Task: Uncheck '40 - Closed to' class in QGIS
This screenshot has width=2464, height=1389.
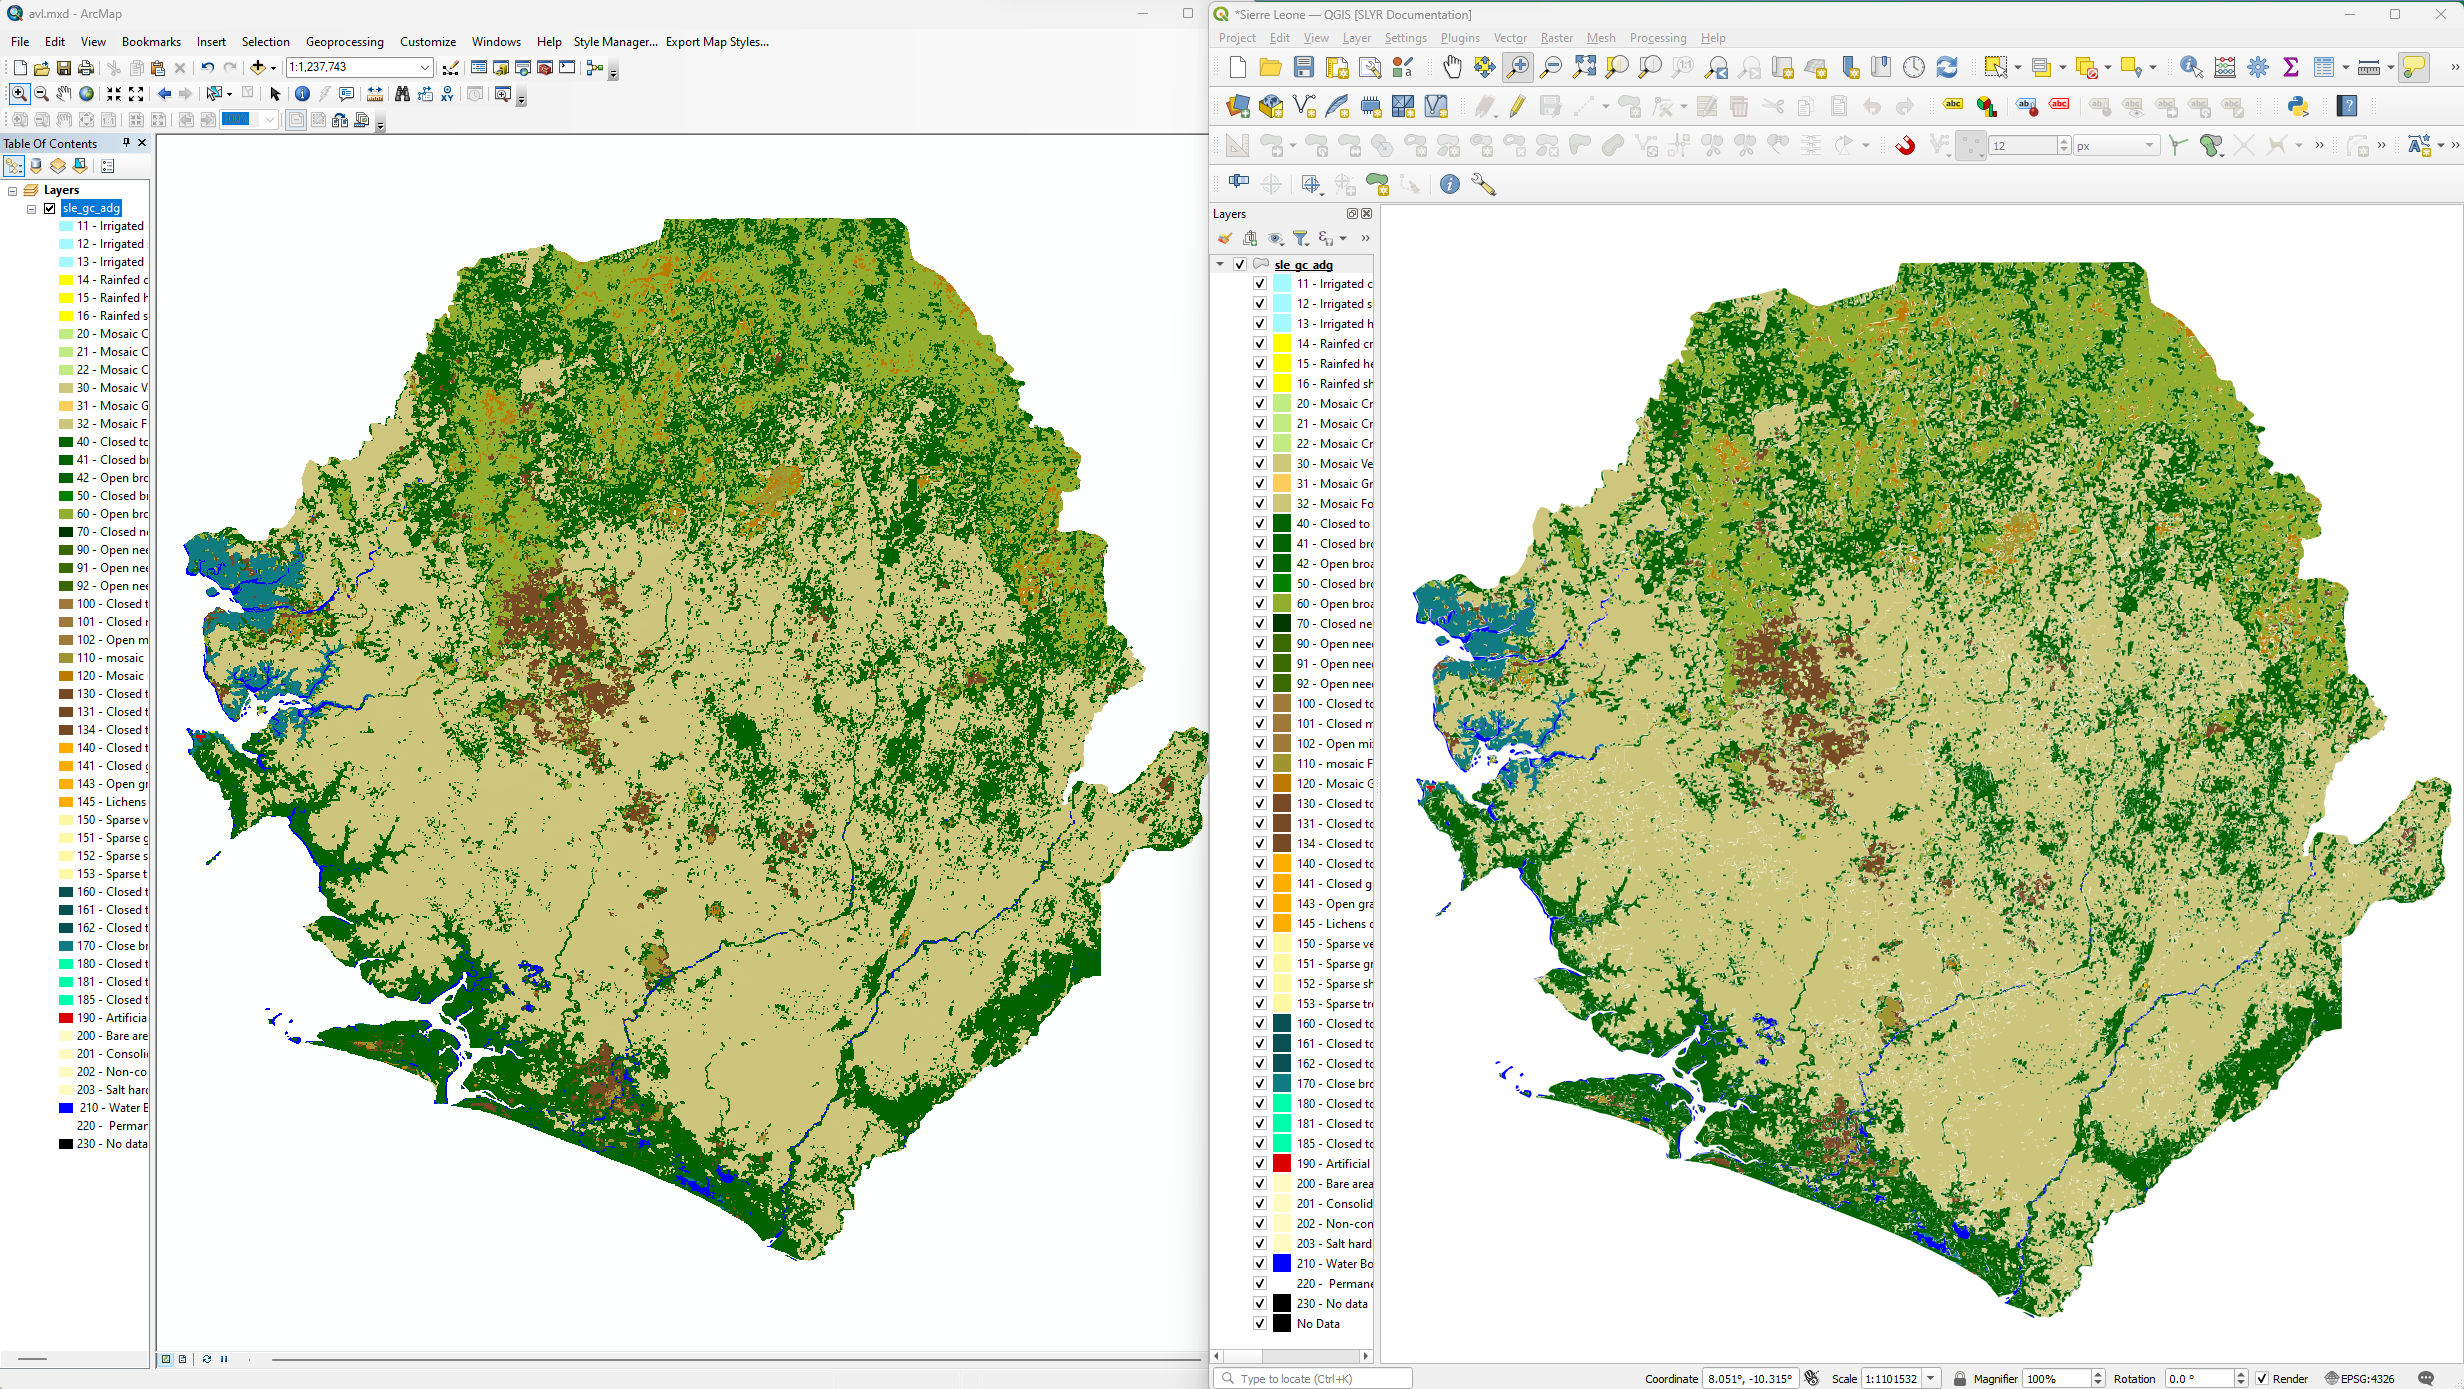Action: click(x=1260, y=524)
